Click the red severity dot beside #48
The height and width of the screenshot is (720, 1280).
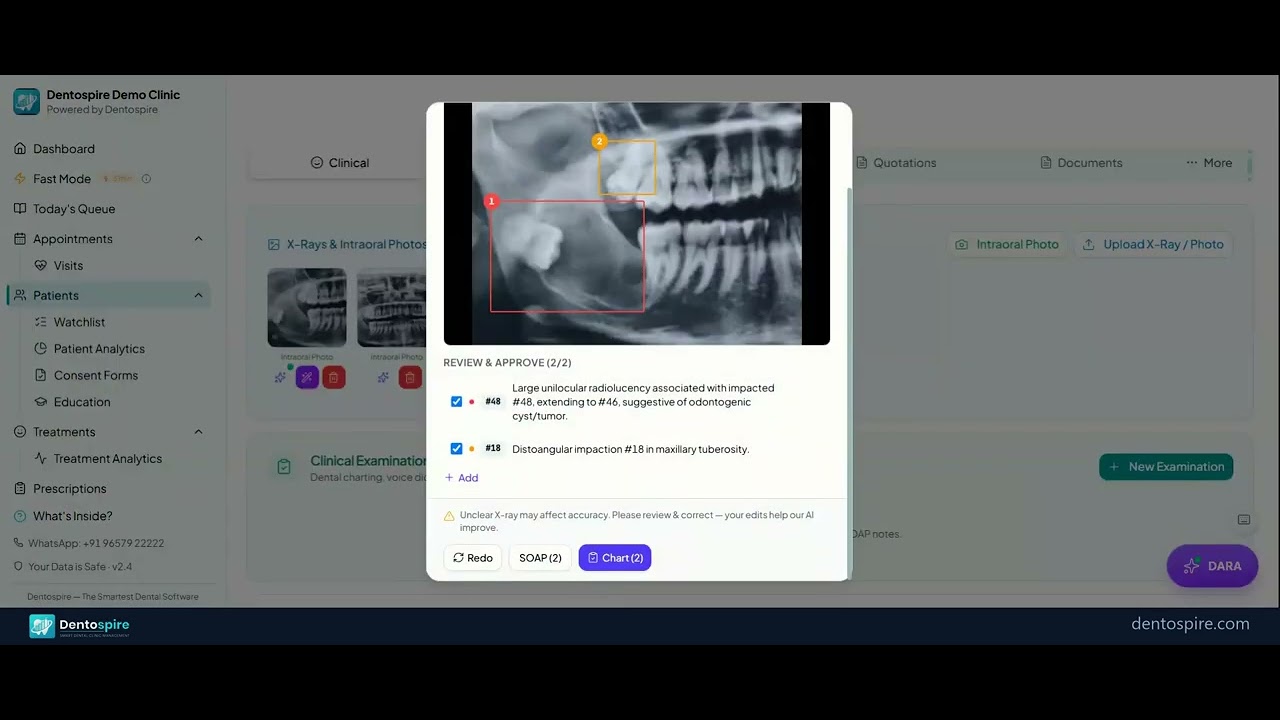click(472, 402)
